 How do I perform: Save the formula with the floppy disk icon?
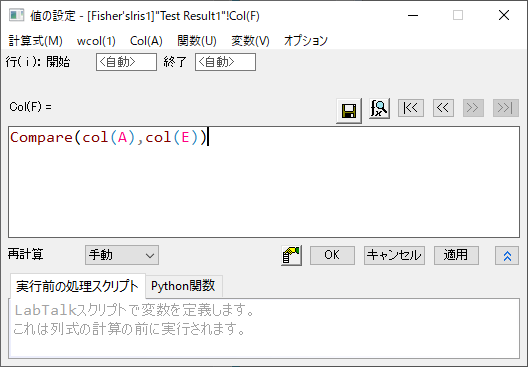(349, 111)
